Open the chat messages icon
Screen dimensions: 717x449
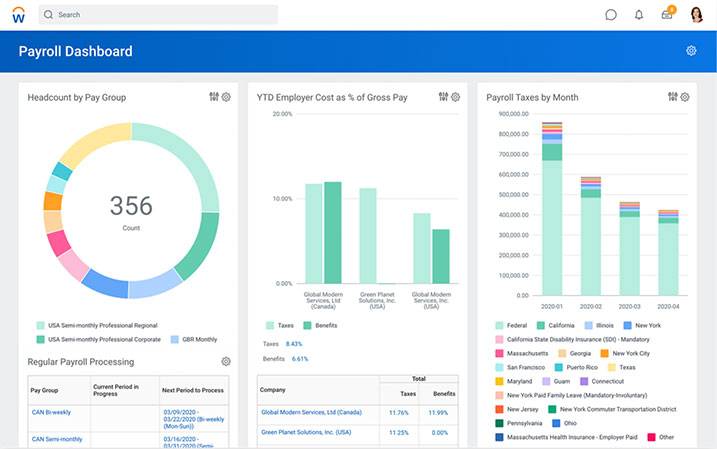tap(611, 15)
